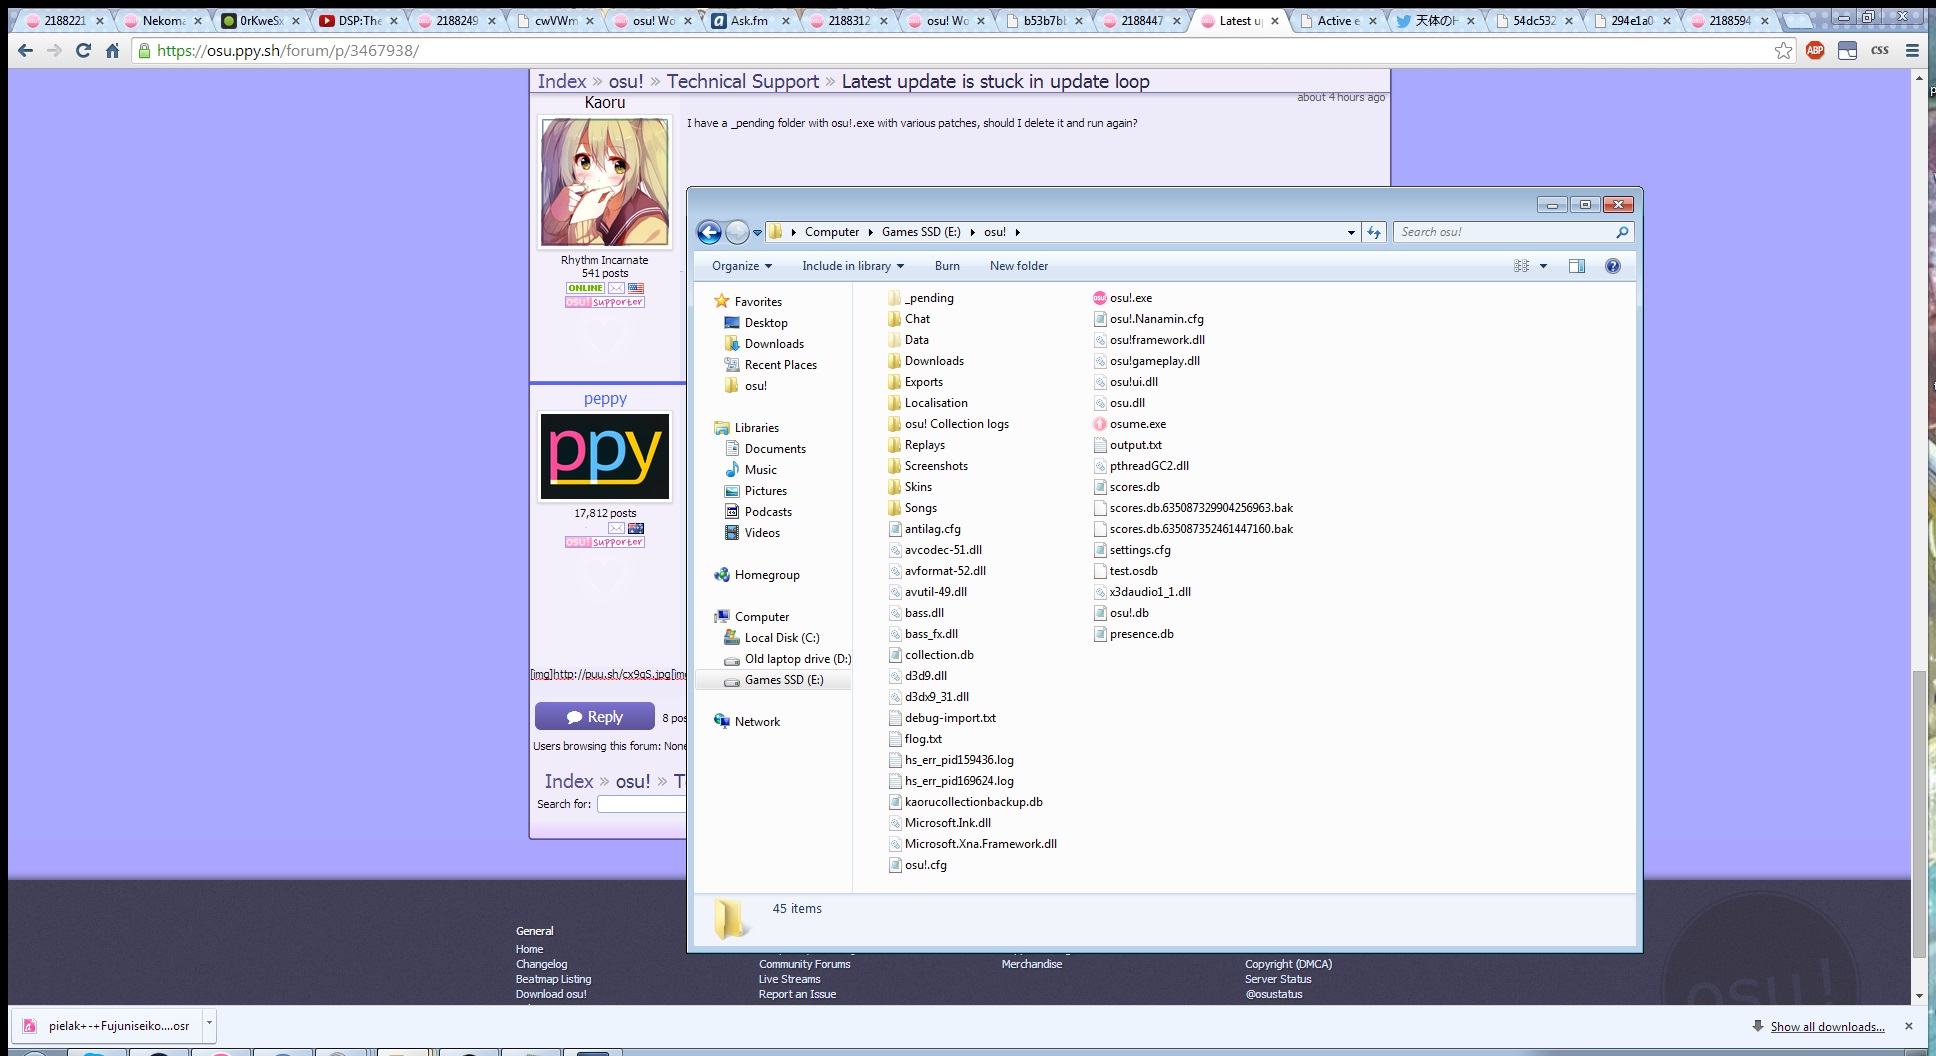The height and width of the screenshot is (1056, 1936).
Task: Open the Songs folder
Action: coord(912,508)
